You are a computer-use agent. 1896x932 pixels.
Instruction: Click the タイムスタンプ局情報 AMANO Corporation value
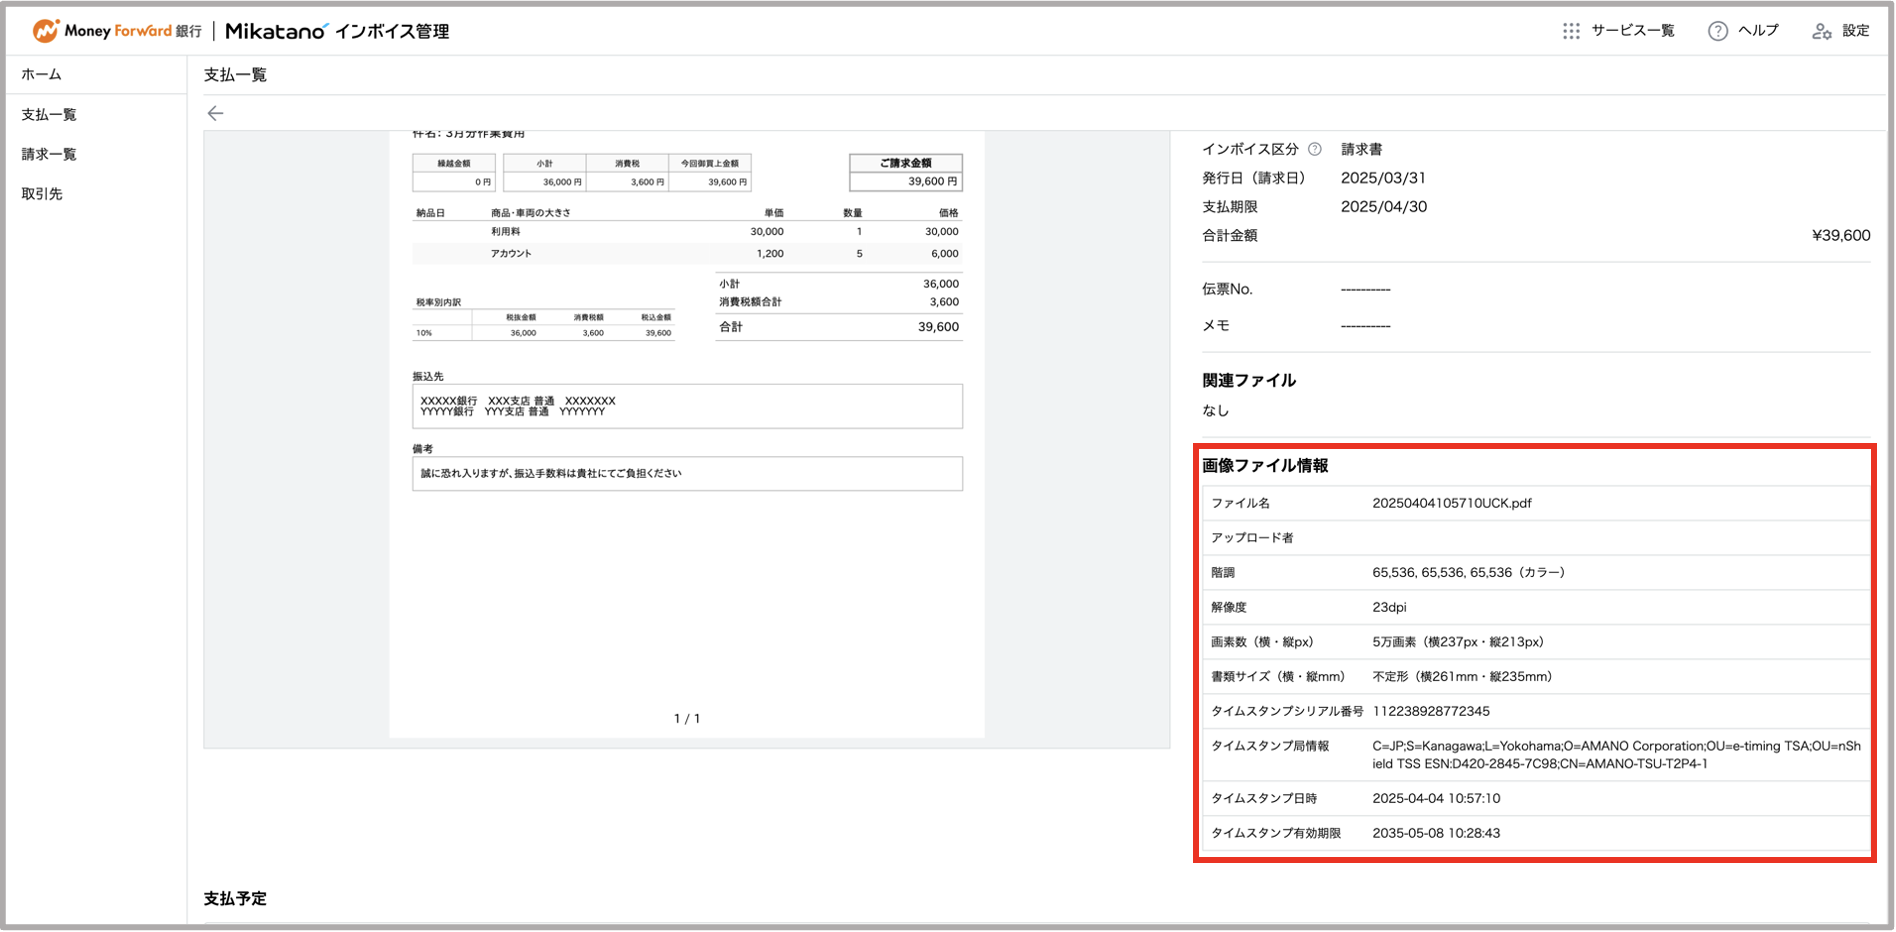(1616, 755)
